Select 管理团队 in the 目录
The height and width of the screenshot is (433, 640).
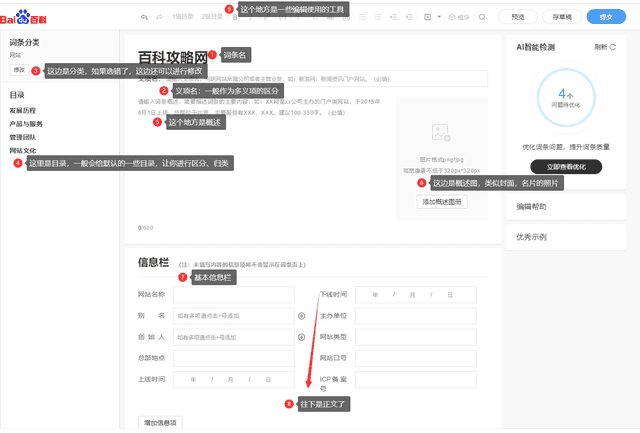23,137
